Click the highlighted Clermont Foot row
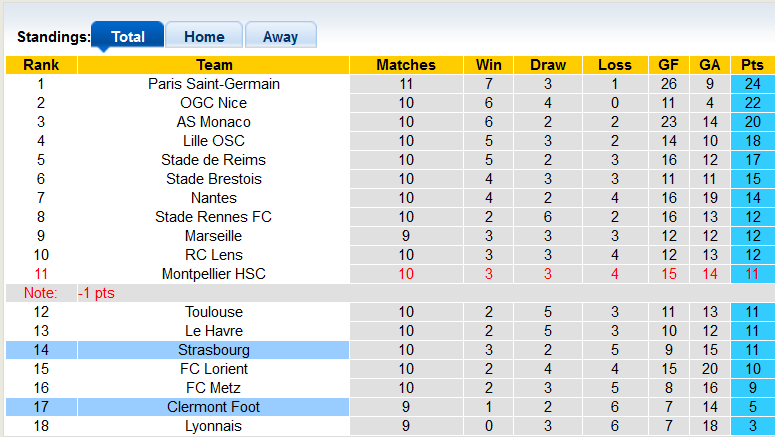The height and width of the screenshot is (437, 775). point(213,407)
